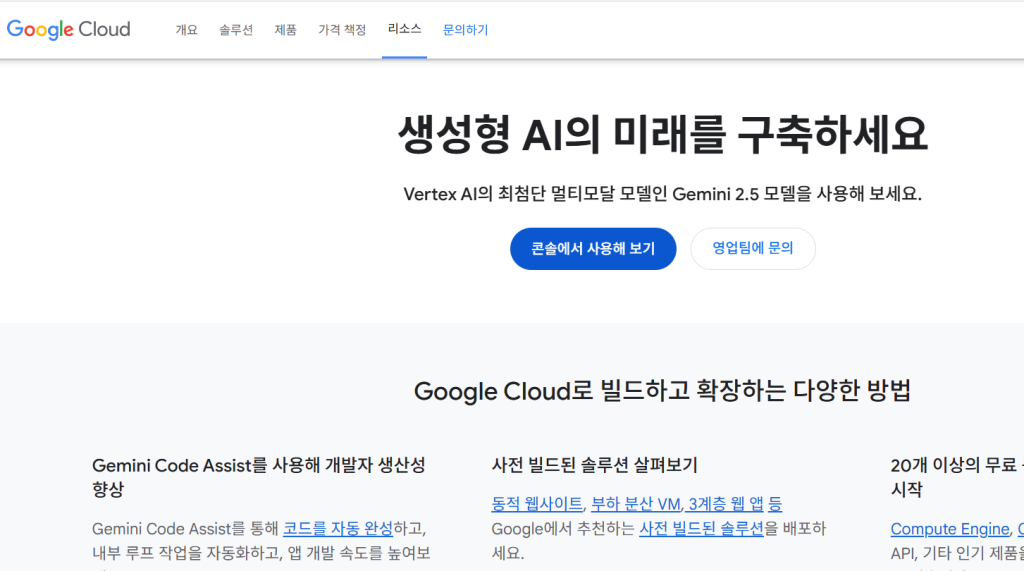Open the 코드를 자동 완성 link
The width and height of the screenshot is (1024, 571).
pyautogui.click(x=337, y=528)
